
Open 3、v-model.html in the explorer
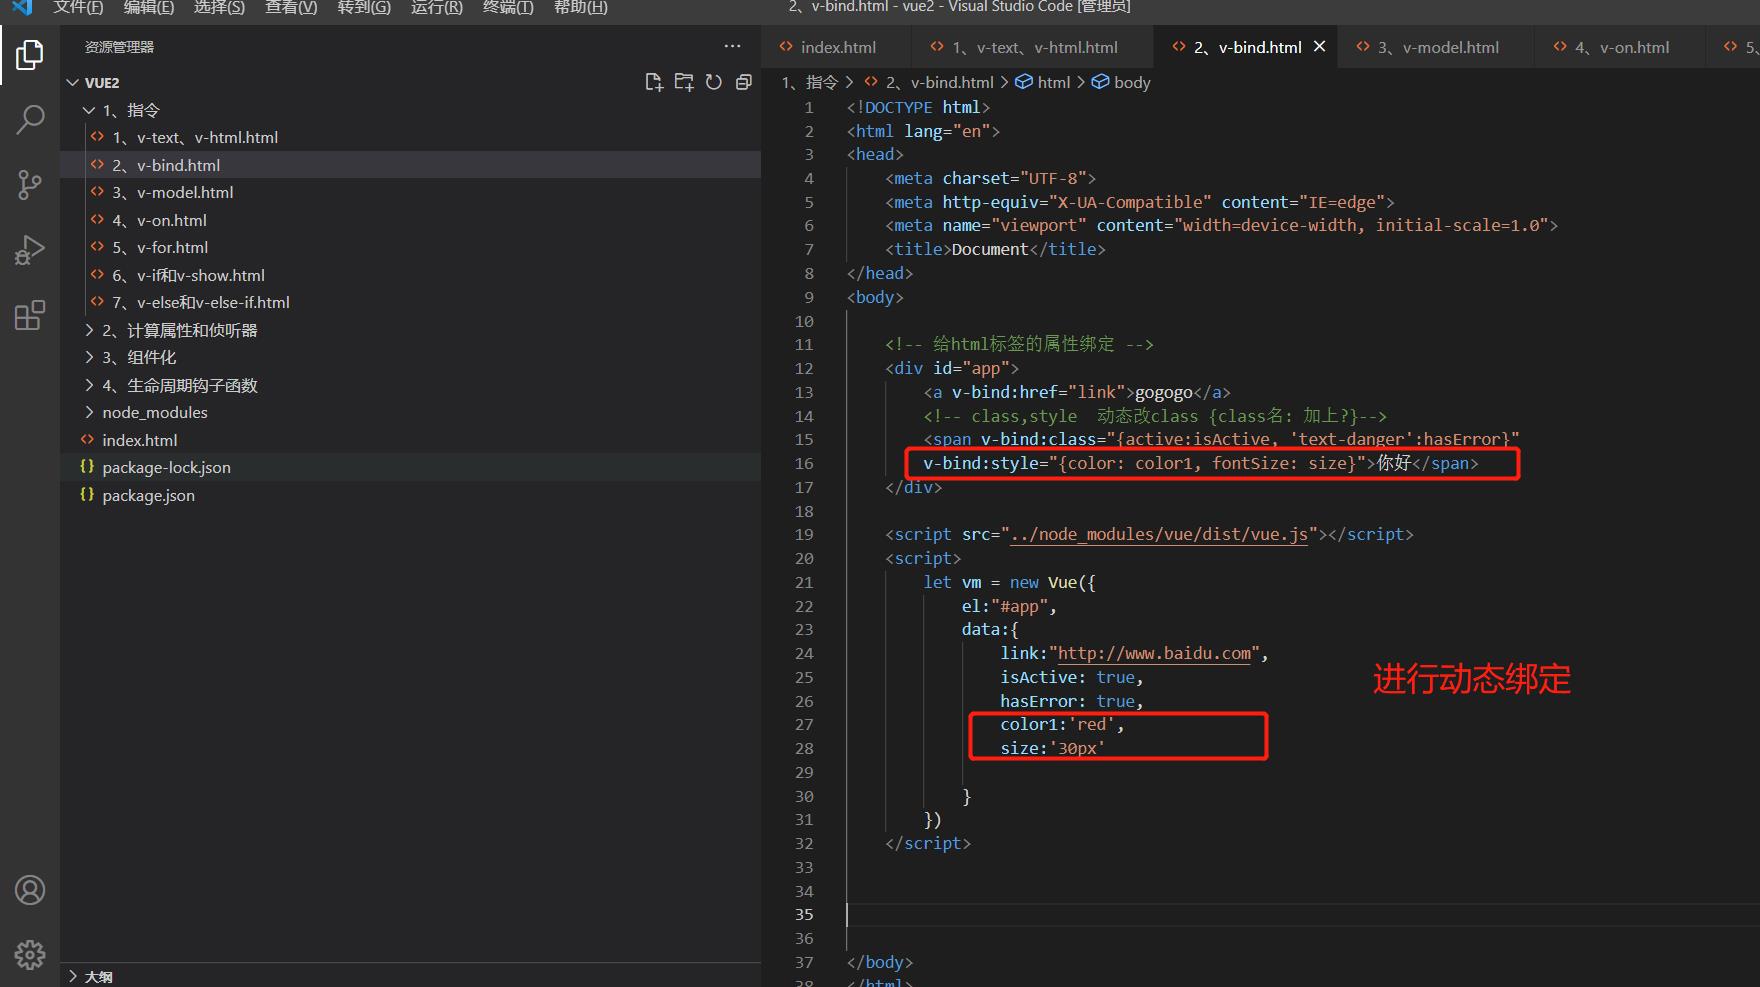click(x=410, y=192)
